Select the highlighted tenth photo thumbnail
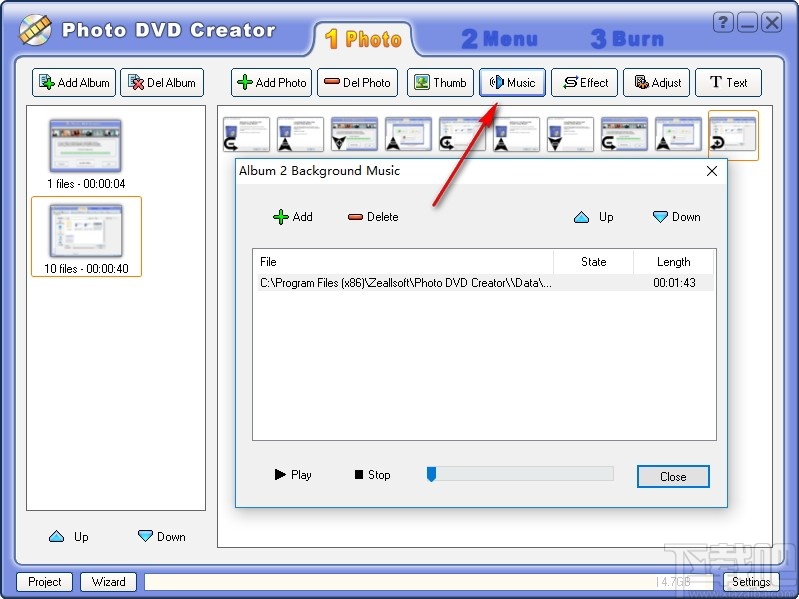 pyautogui.click(x=733, y=135)
